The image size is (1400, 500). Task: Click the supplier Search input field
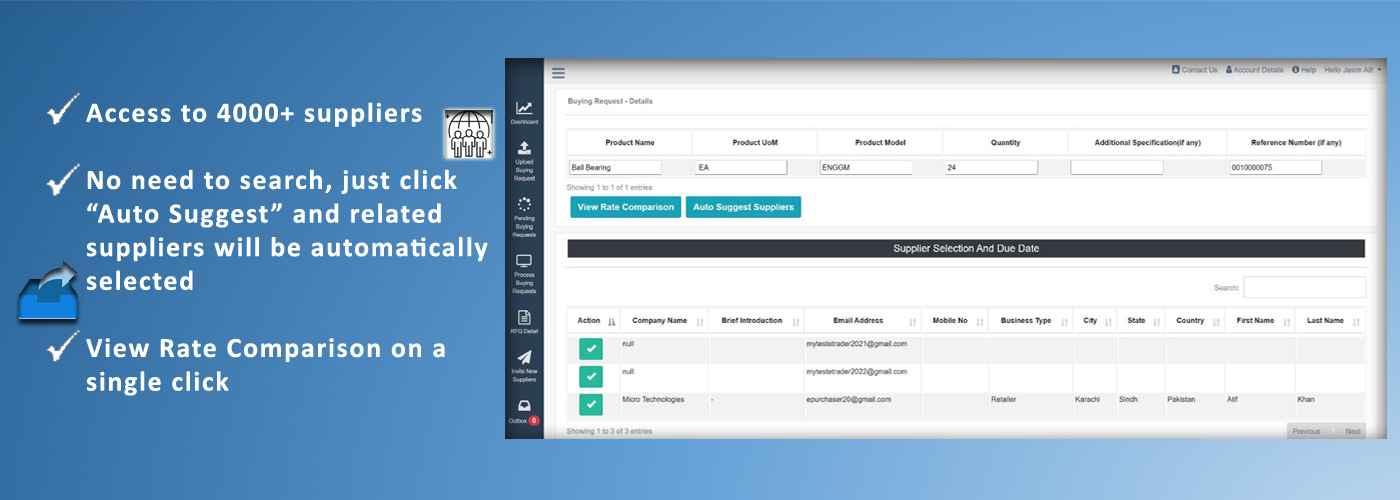point(1304,288)
